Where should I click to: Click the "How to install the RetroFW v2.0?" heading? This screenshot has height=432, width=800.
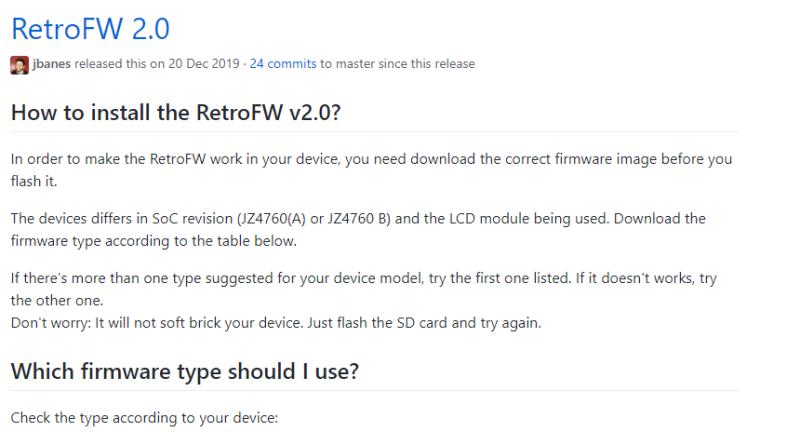(x=176, y=111)
